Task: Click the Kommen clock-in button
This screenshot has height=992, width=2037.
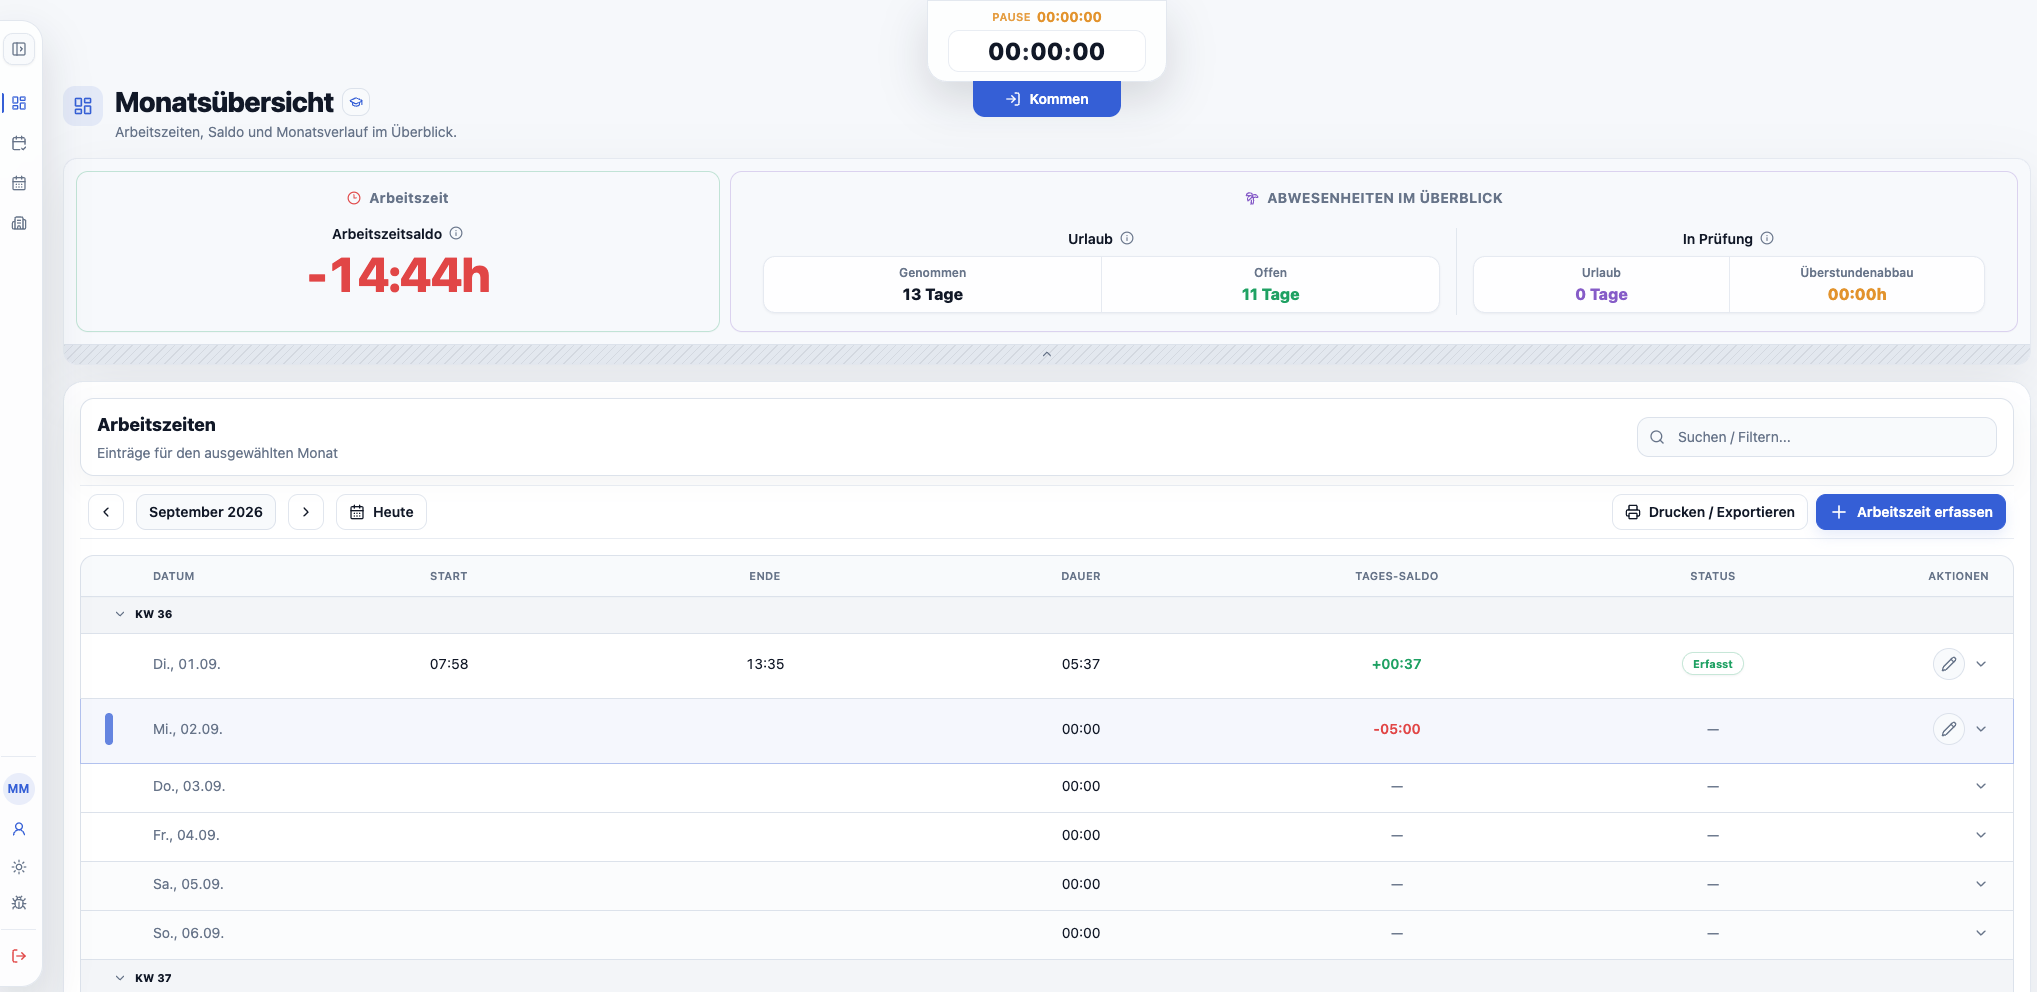Action: (x=1047, y=99)
